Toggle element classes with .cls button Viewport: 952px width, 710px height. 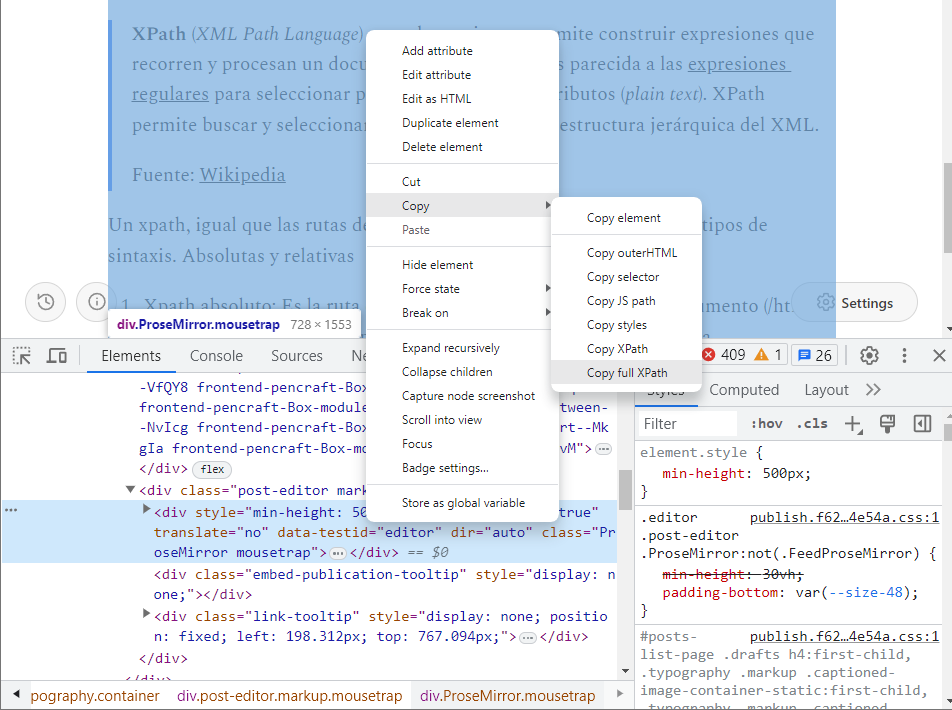[812, 424]
